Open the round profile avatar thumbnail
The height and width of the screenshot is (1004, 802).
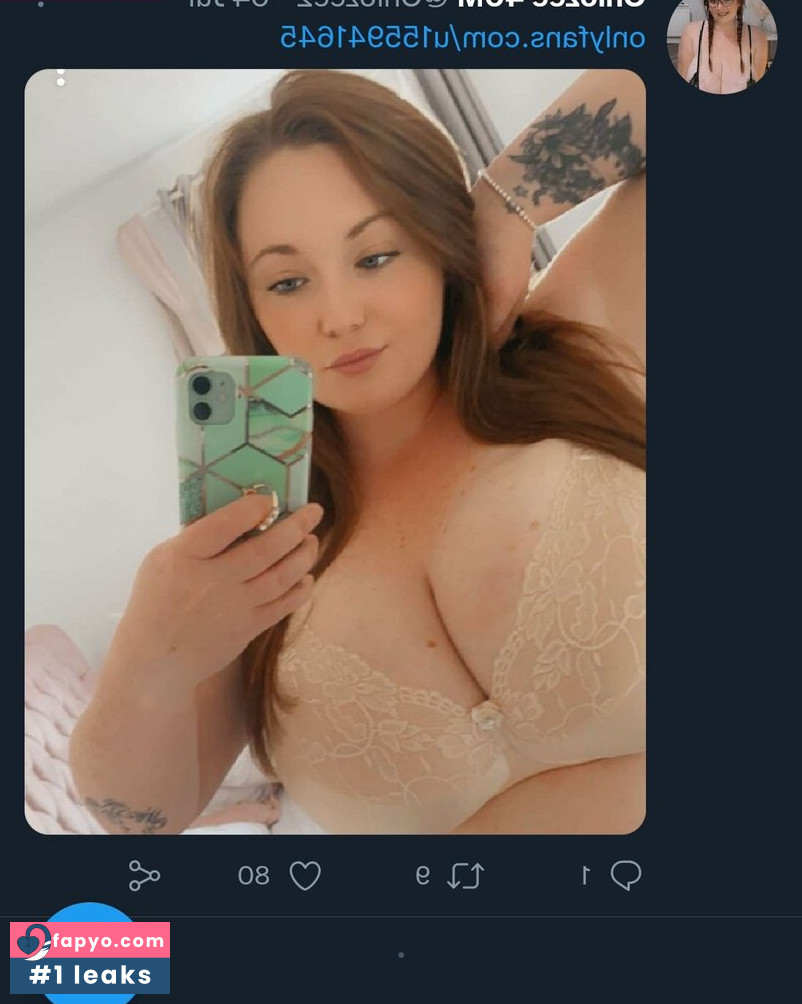coord(722,42)
